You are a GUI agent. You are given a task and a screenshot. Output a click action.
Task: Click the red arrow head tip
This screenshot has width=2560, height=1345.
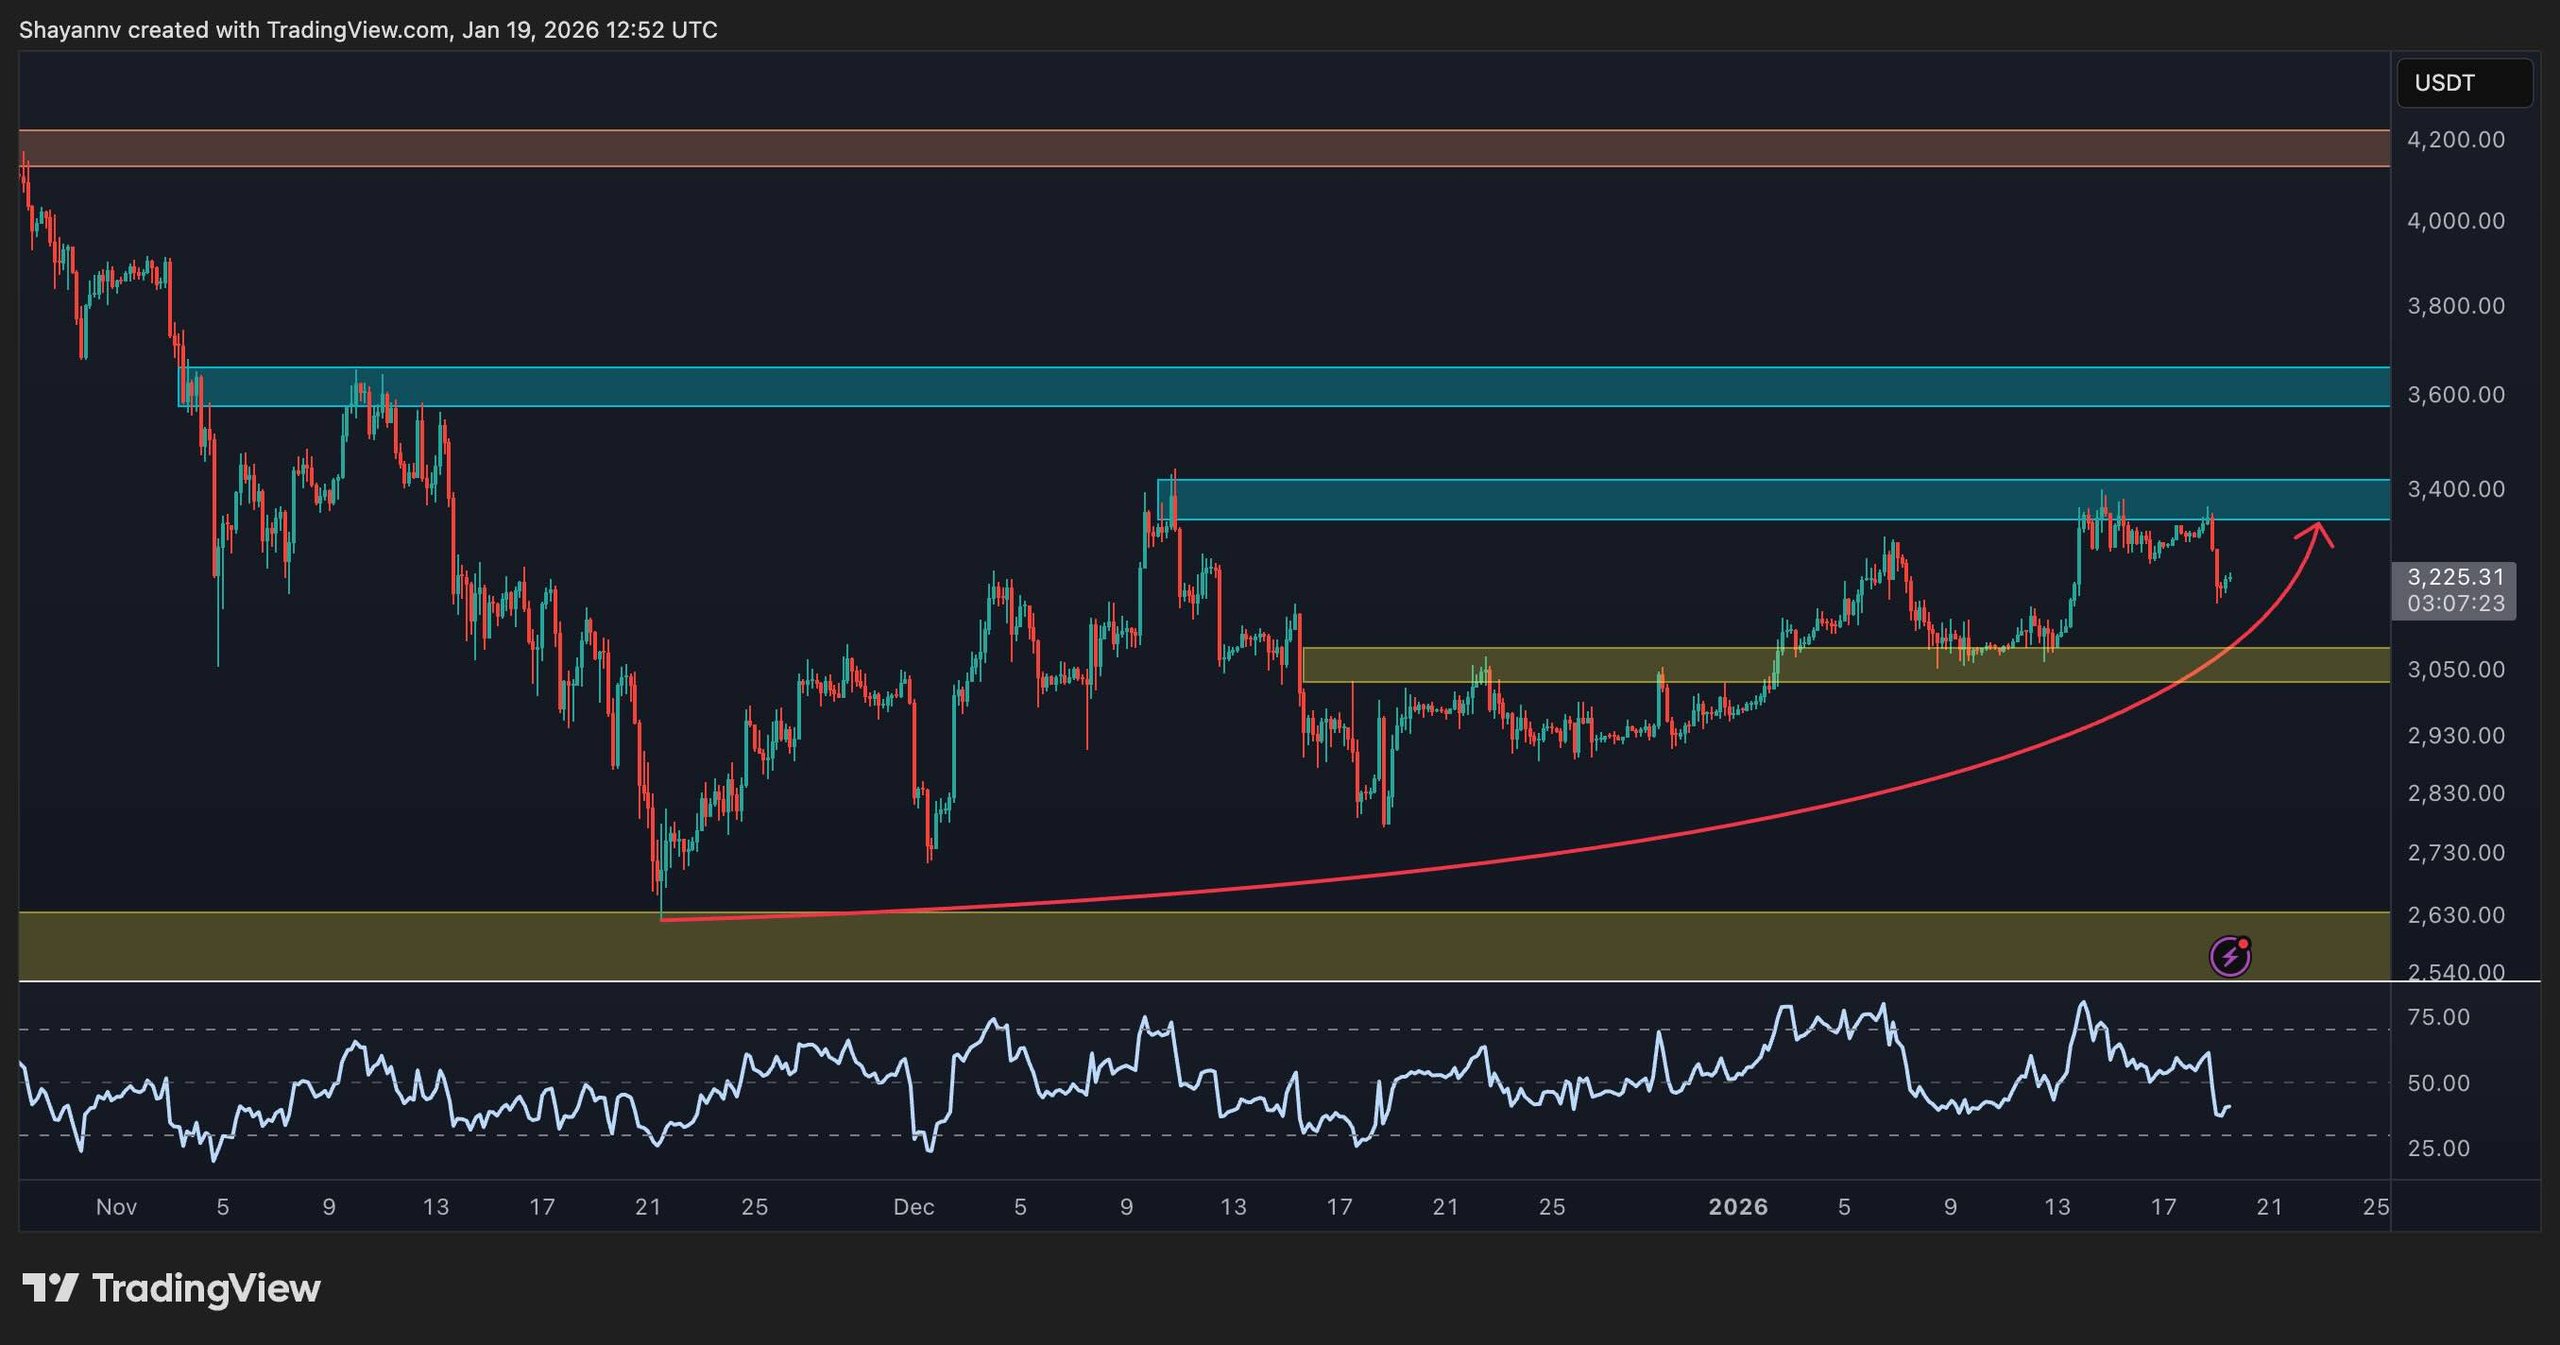coord(2320,526)
